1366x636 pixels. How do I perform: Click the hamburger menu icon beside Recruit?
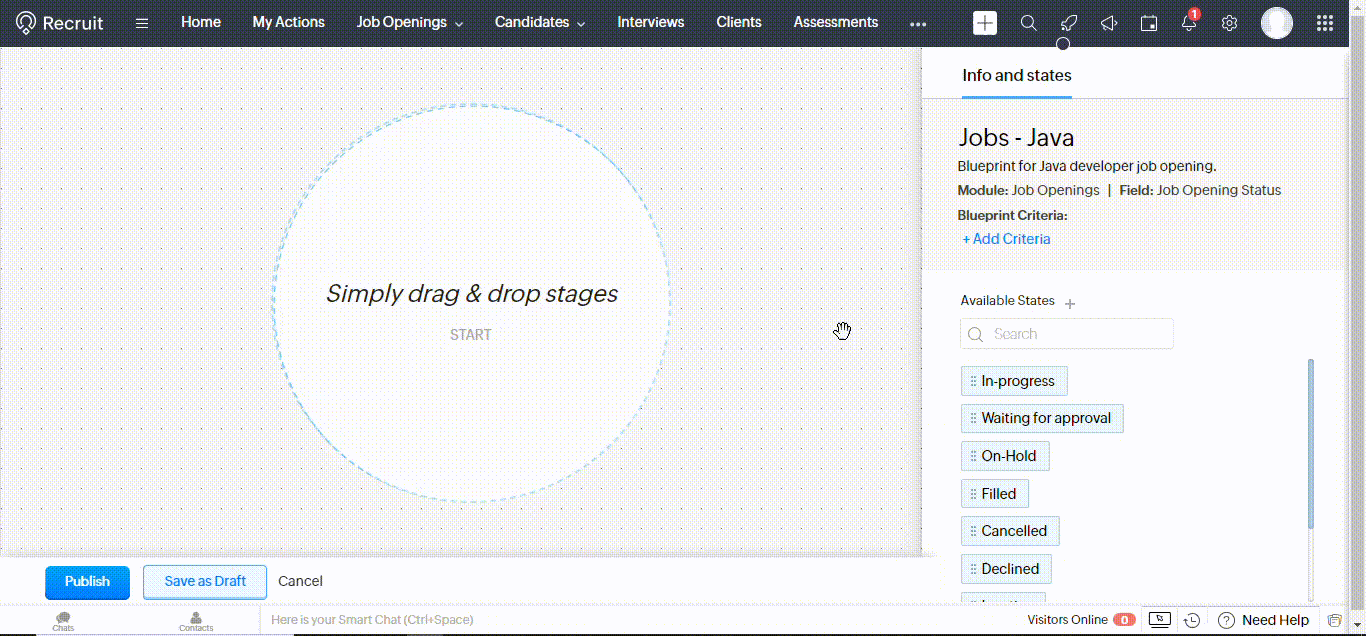tap(142, 23)
